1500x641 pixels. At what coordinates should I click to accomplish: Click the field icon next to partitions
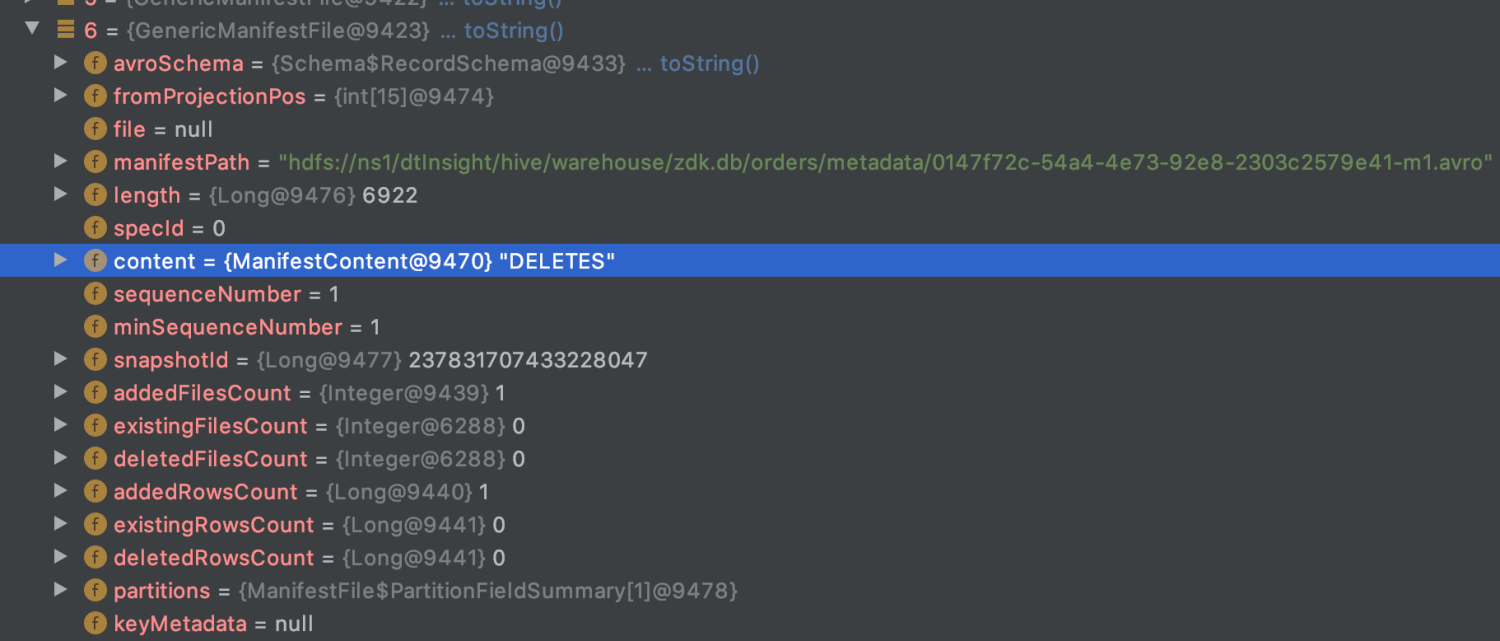(95, 591)
